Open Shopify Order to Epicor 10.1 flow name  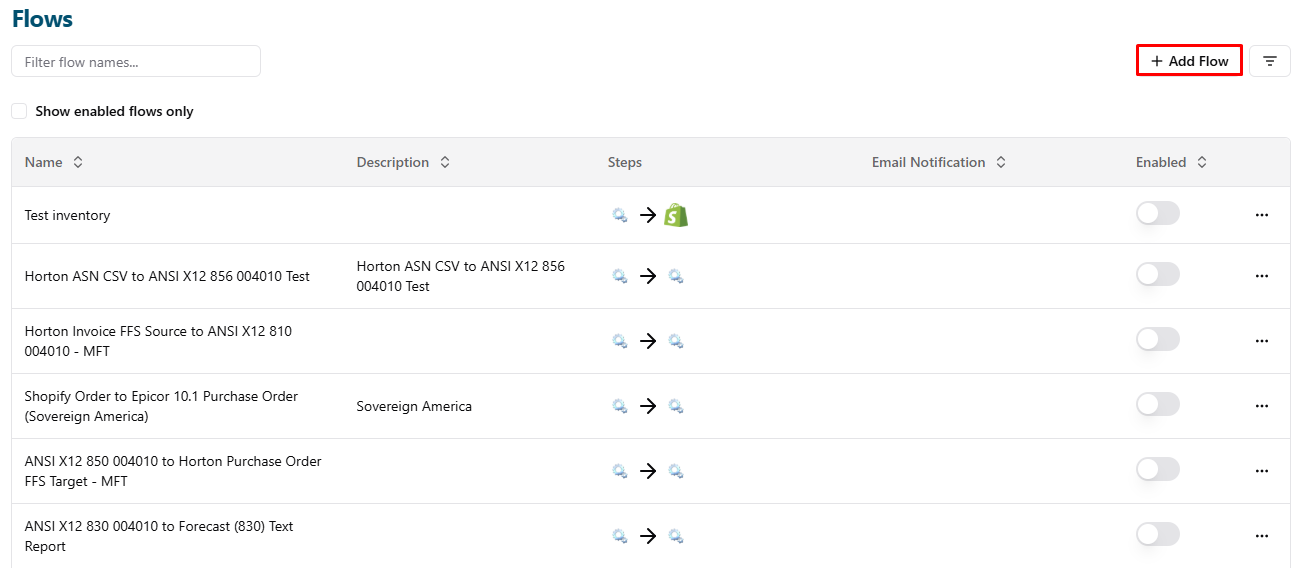coord(161,406)
